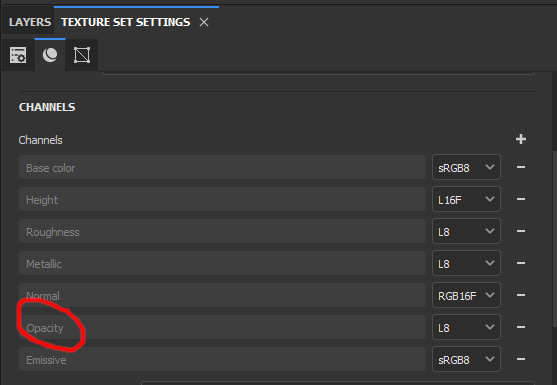557x385 pixels.
Task: Select the Texture Set Settings tab
Action: click(125, 22)
